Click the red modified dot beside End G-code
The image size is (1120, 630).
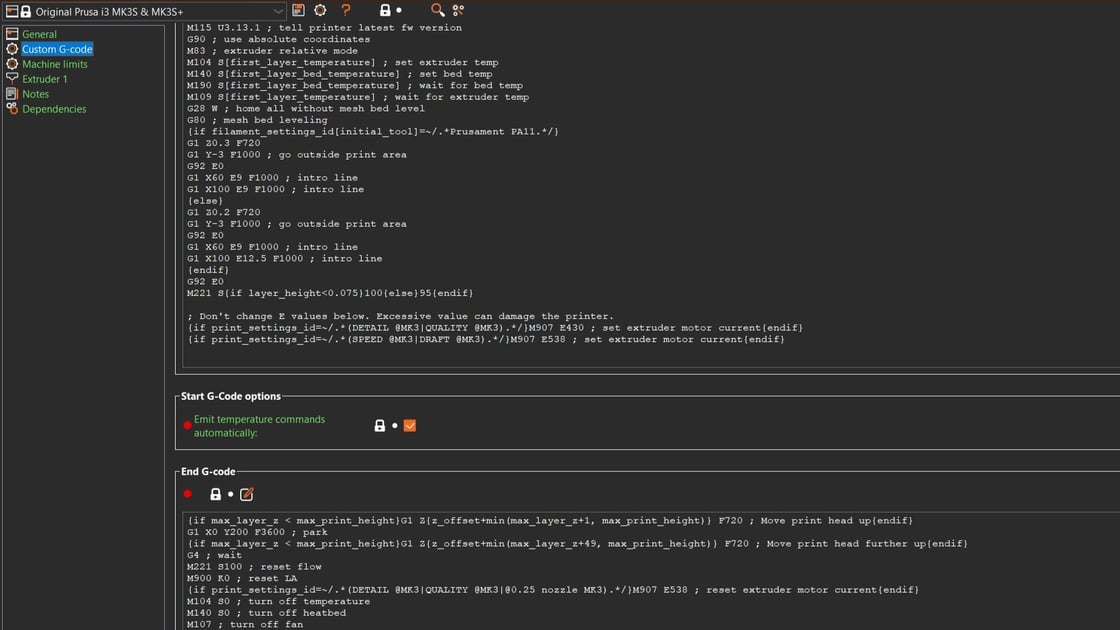pos(186,493)
